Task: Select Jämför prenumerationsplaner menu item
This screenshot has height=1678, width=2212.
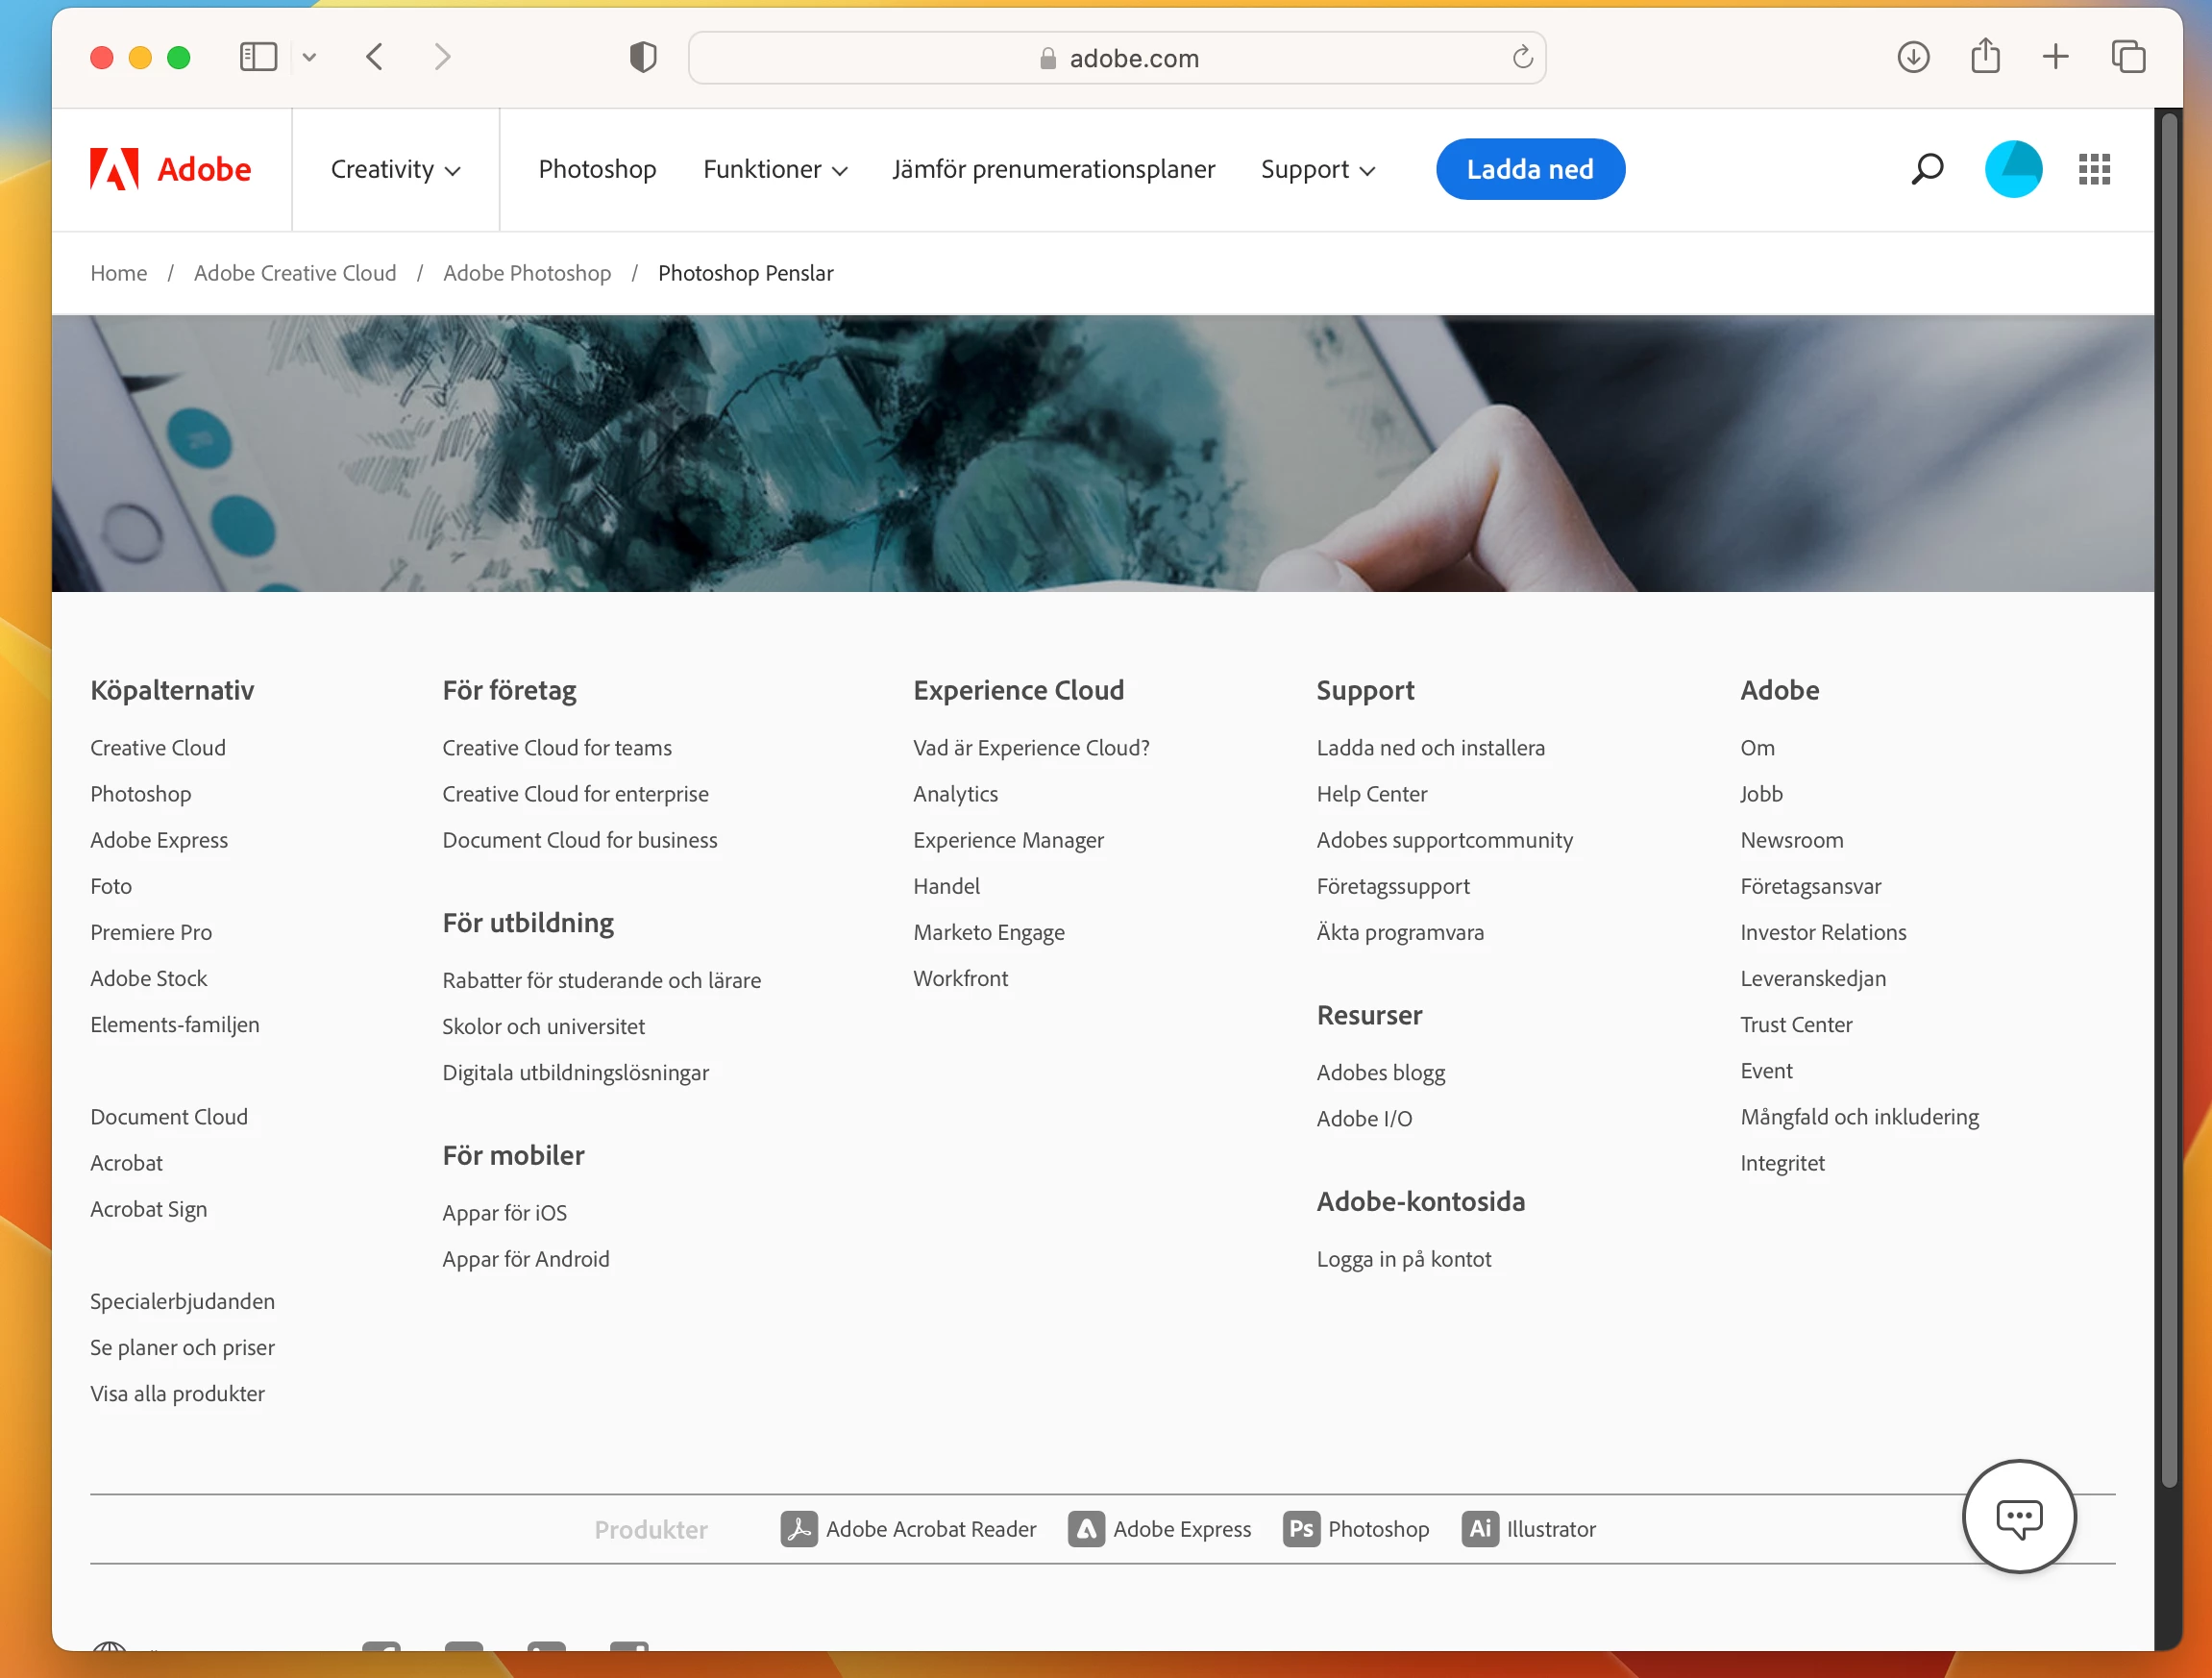Action: [x=1053, y=169]
